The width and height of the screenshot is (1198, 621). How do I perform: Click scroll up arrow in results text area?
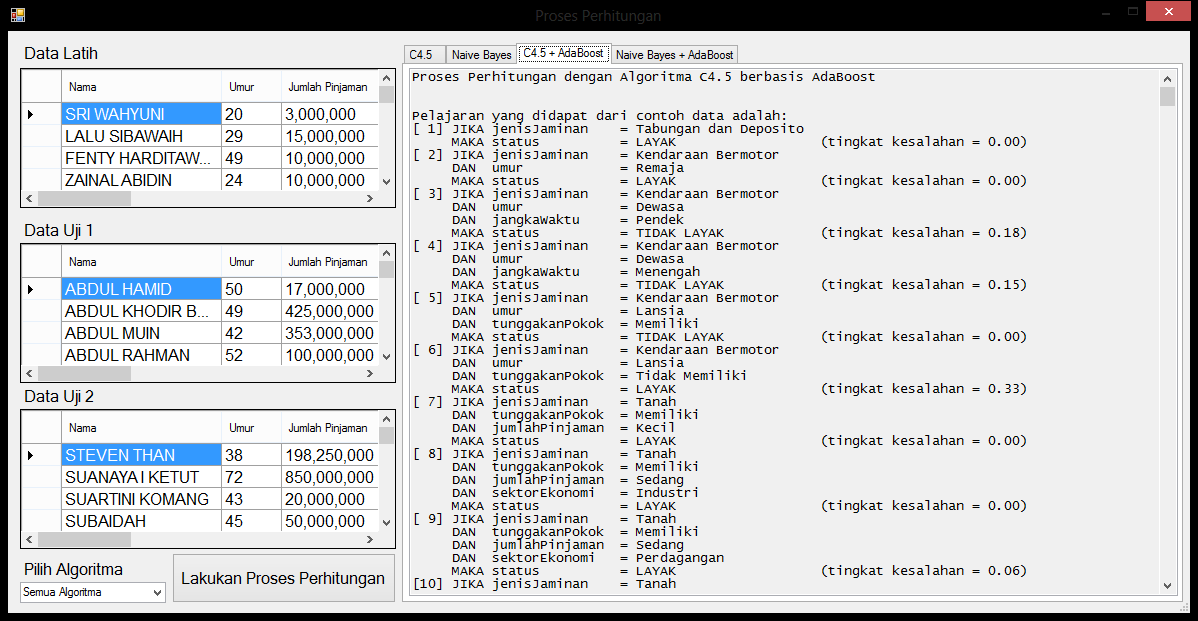[x=1167, y=78]
